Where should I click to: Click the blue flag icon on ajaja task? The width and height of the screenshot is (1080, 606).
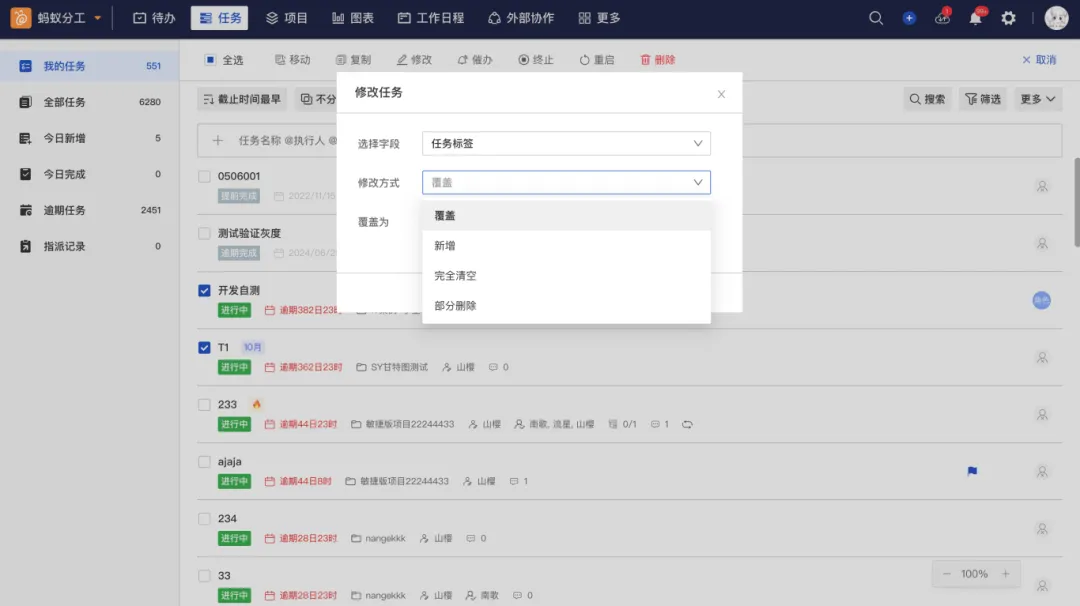point(972,471)
